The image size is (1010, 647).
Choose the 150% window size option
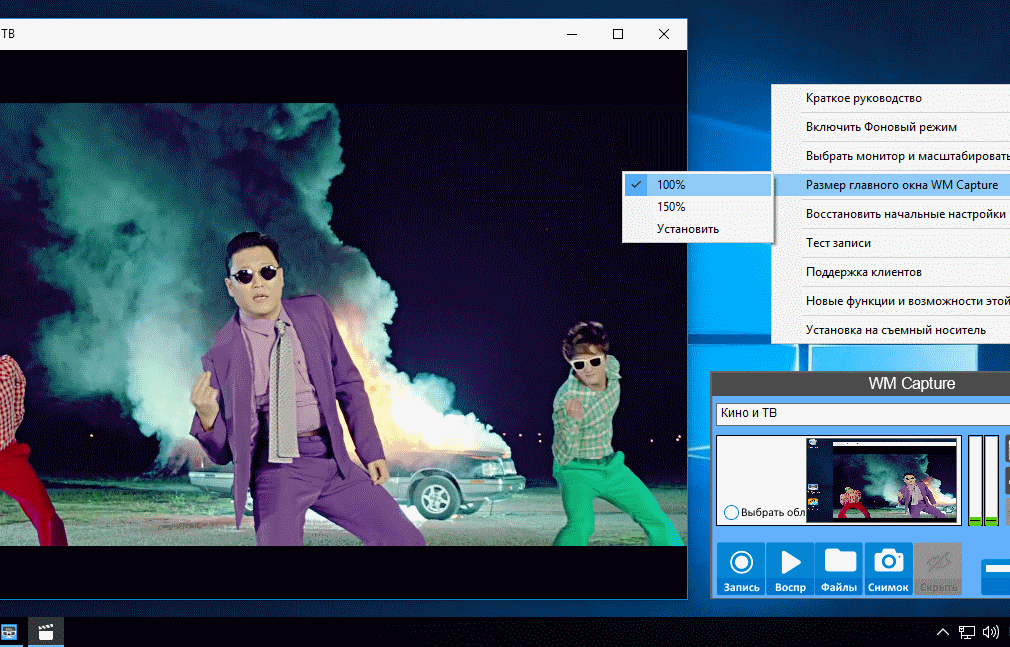698,207
